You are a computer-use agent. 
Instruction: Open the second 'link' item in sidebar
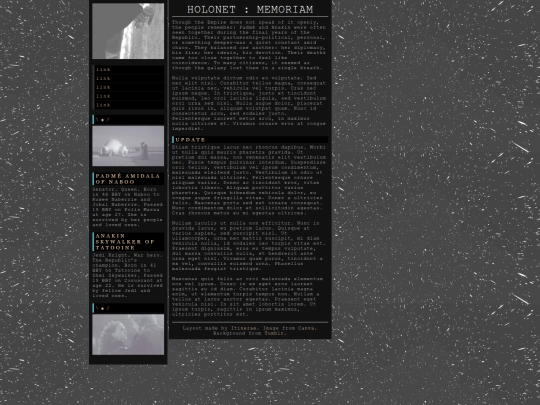pyautogui.click(x=128, y=79)
